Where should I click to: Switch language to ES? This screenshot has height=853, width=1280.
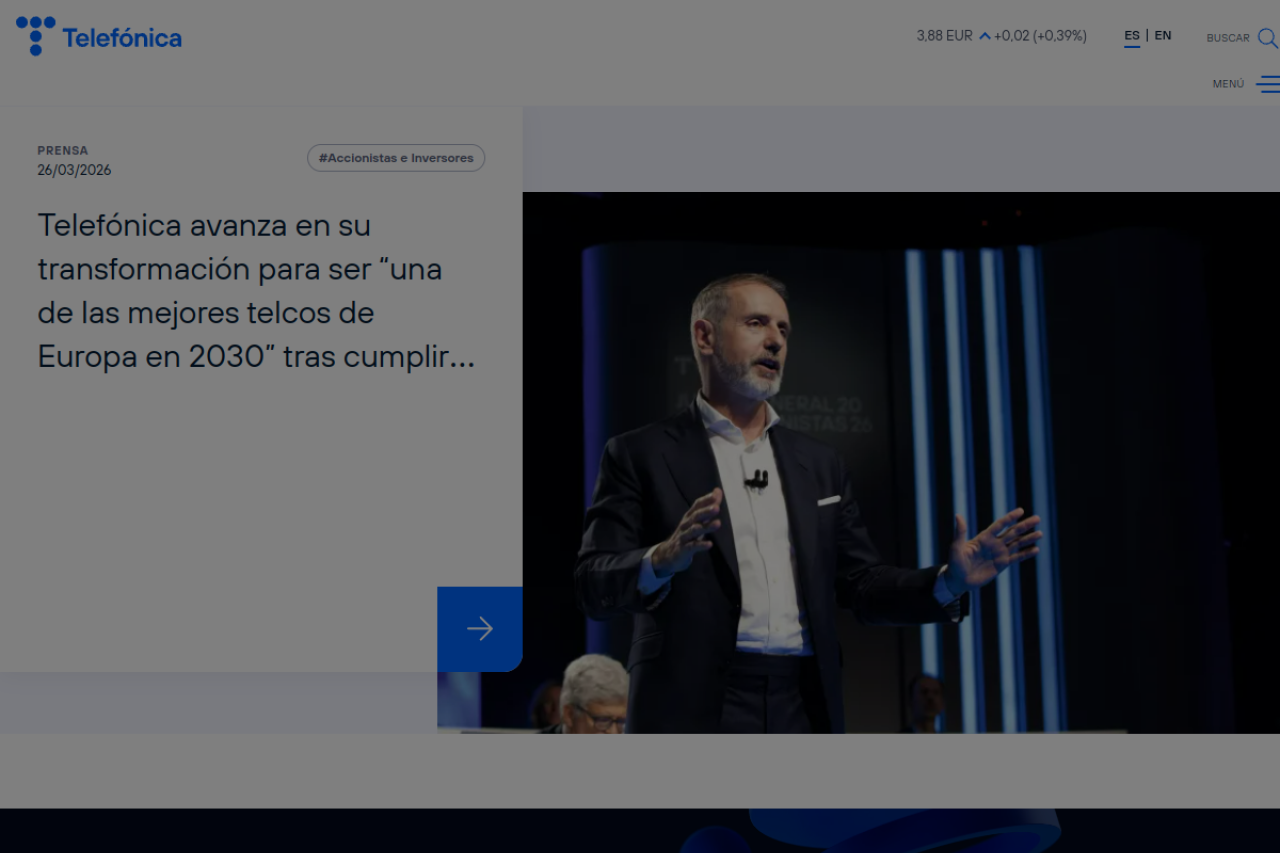tap(1132, 36)
